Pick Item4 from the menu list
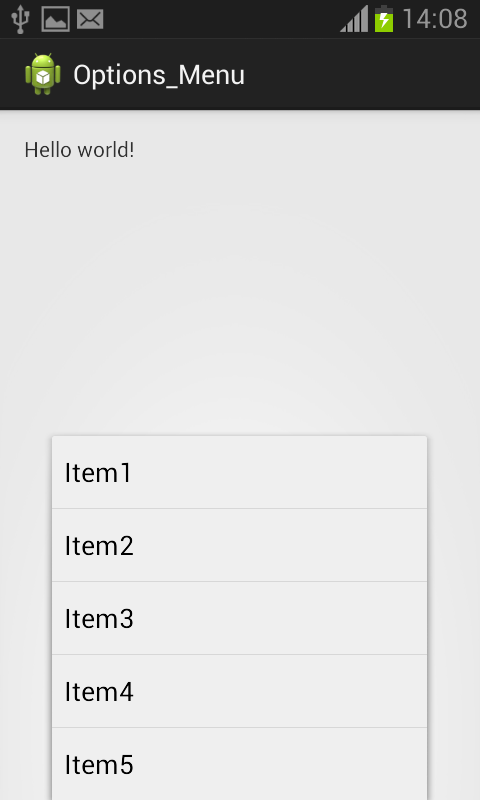The image size is (482, 805). coord(239,691)
